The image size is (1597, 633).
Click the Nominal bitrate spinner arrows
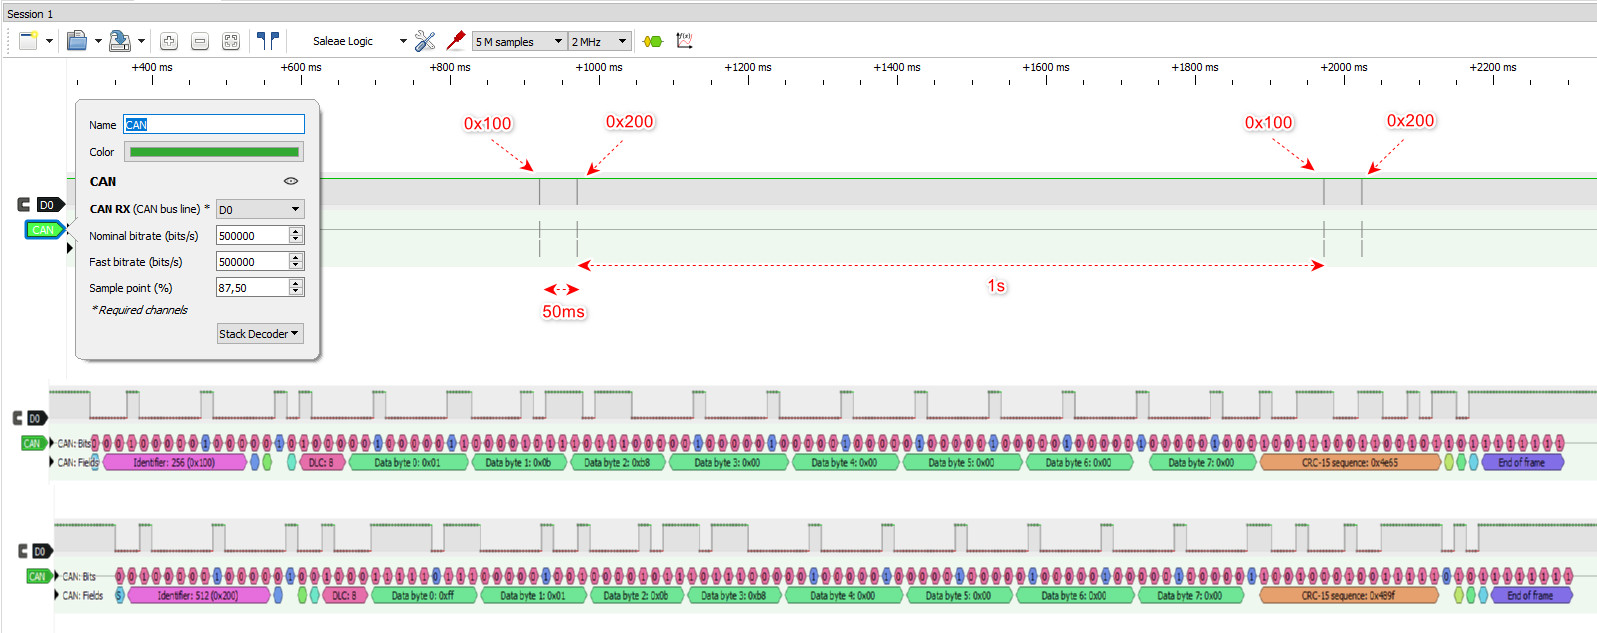pyautogui.click(x=296, y=235)
